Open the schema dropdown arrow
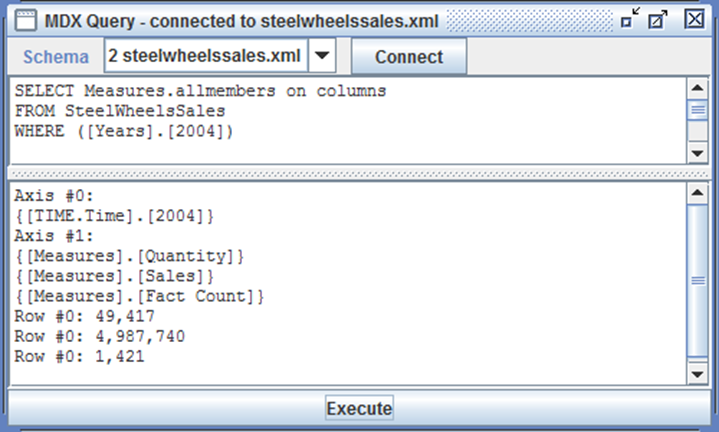The width and height of the screenshot is (719, 432). pos(321,57)
